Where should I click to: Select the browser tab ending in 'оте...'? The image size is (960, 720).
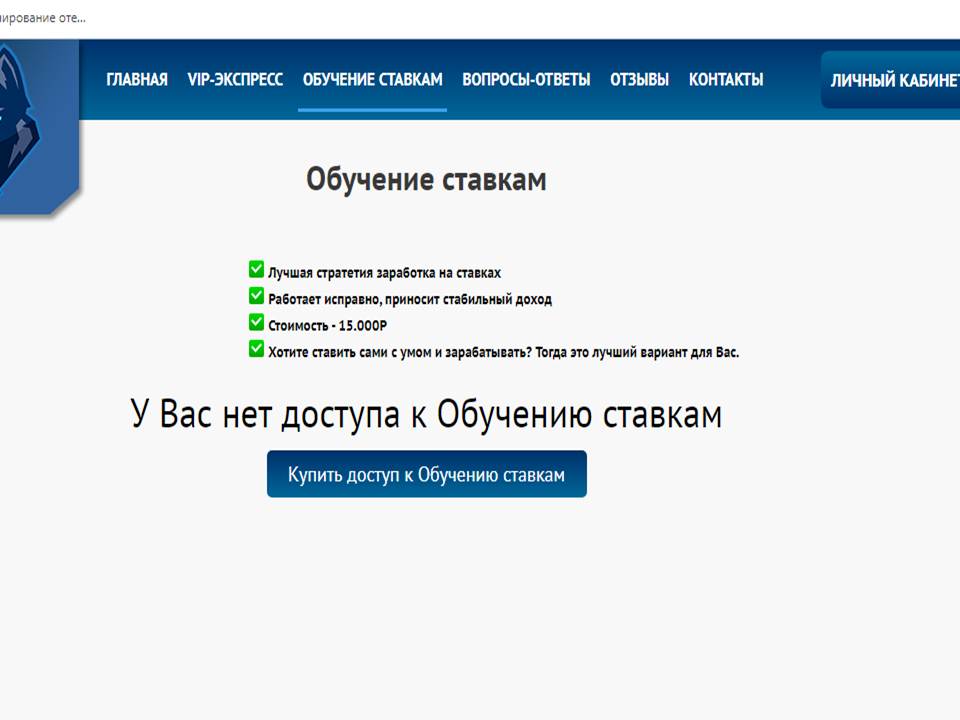43,18
